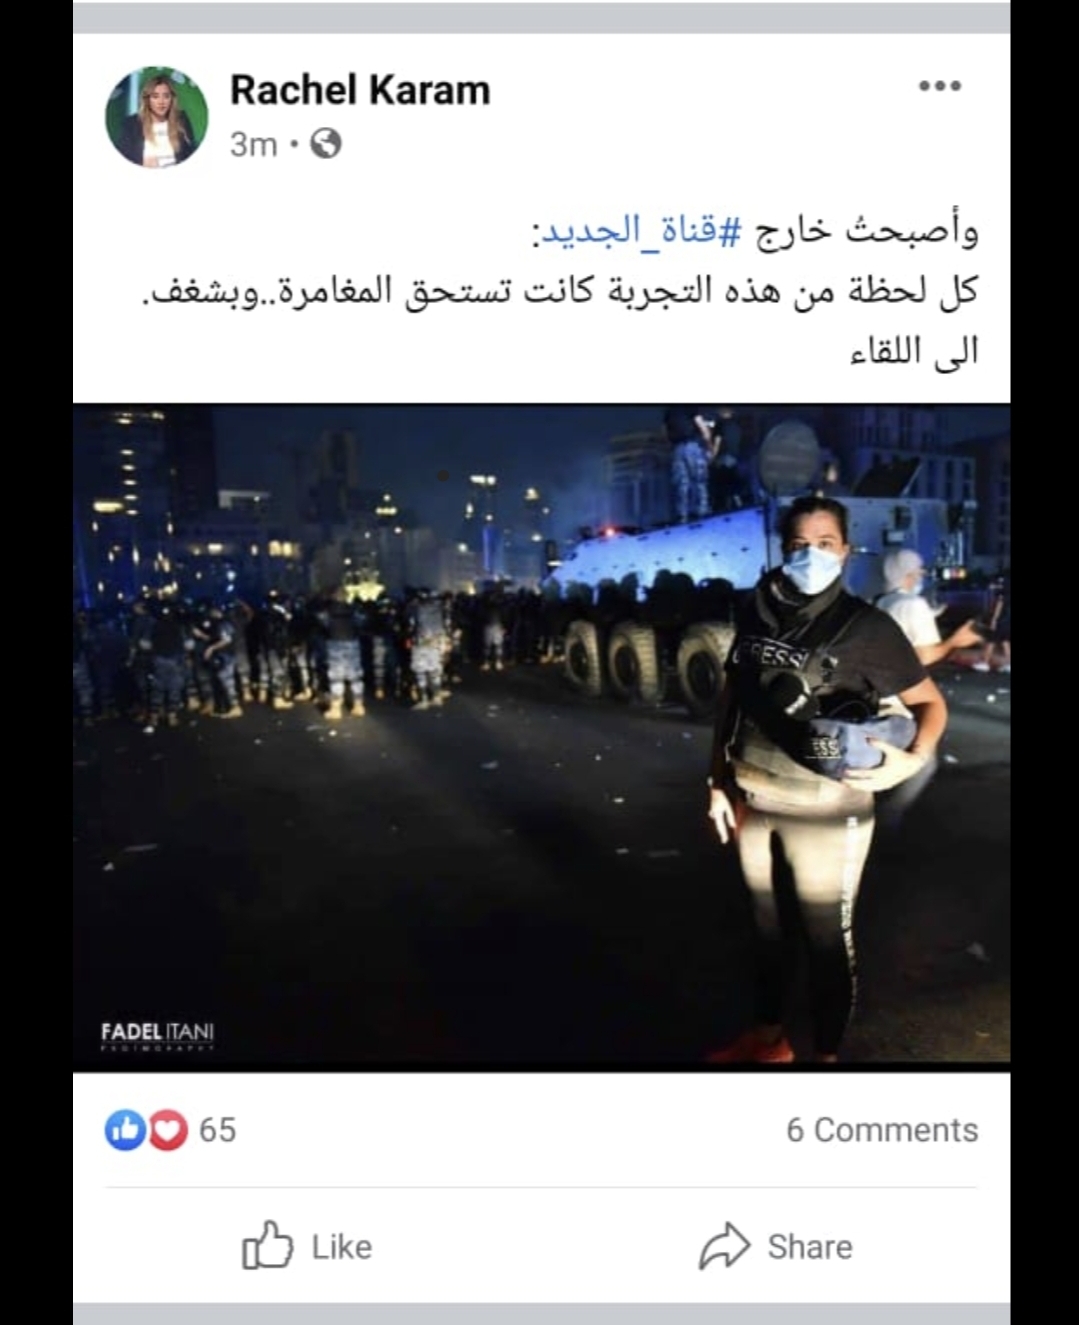Open the 6 Comments link
This screenshot has width=1079, height=1325.
tap(882, 1130)
